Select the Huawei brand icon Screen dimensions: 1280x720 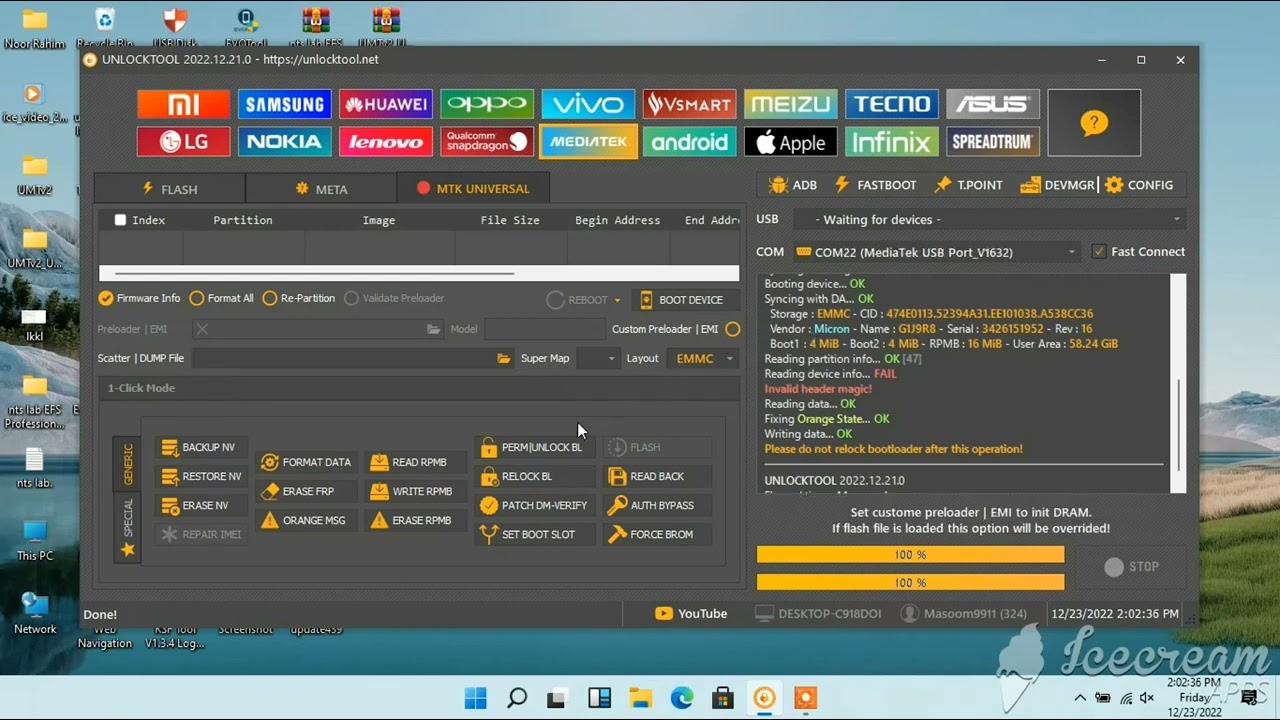pos(385,104)
